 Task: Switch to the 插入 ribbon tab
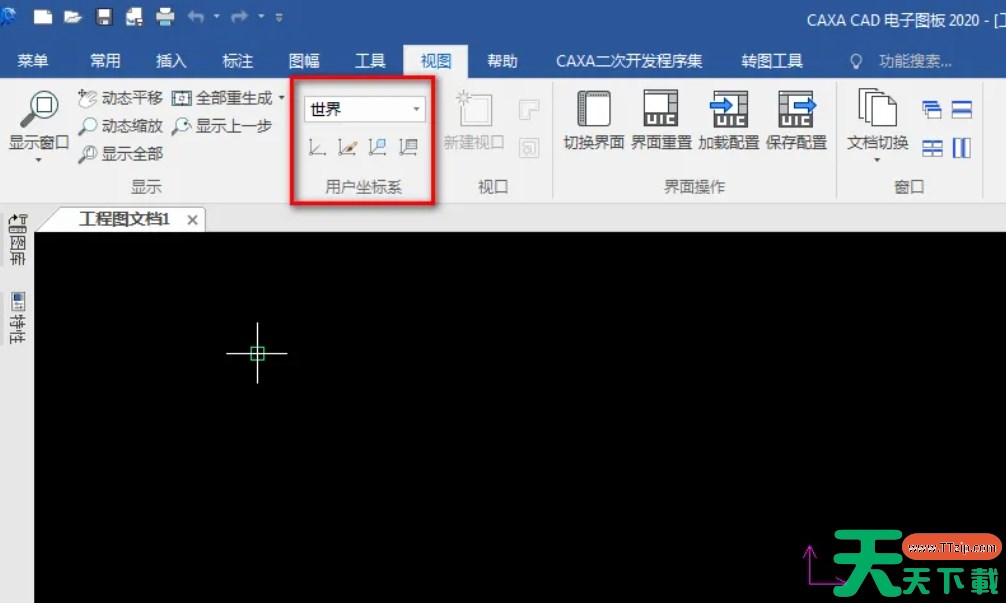point(171,61)
